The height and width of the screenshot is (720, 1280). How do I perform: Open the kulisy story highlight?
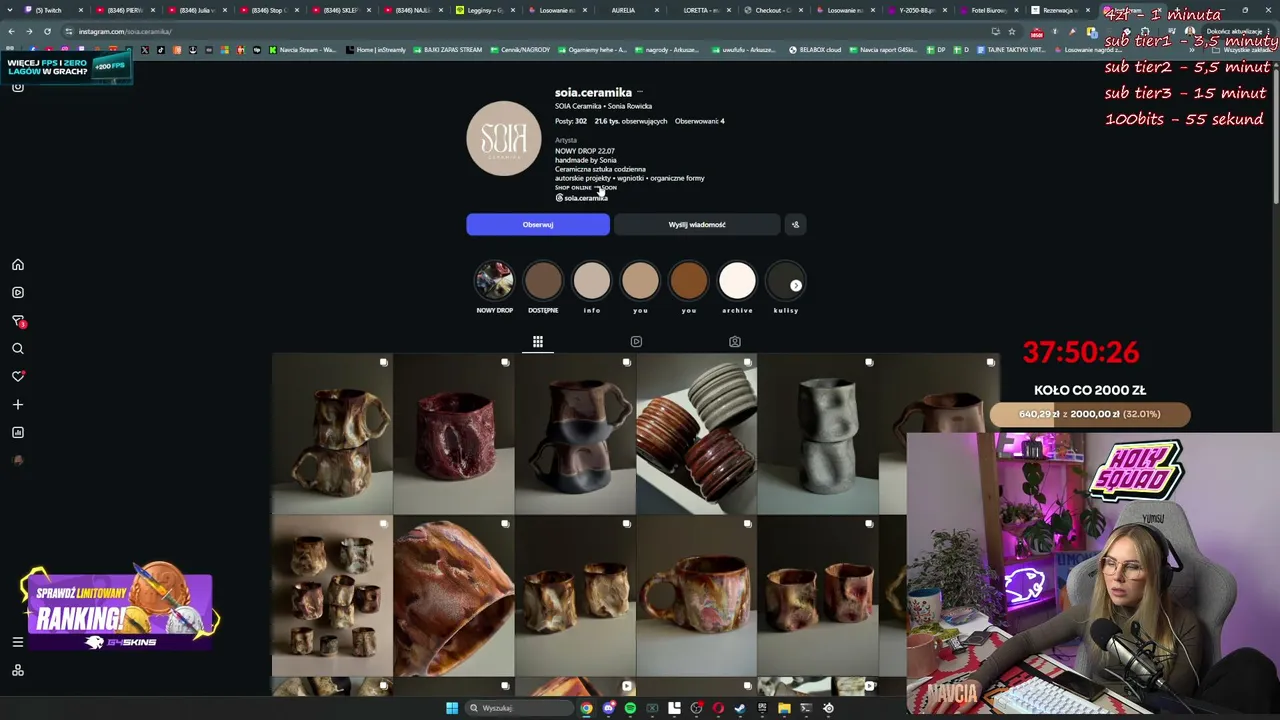[786, 281]
